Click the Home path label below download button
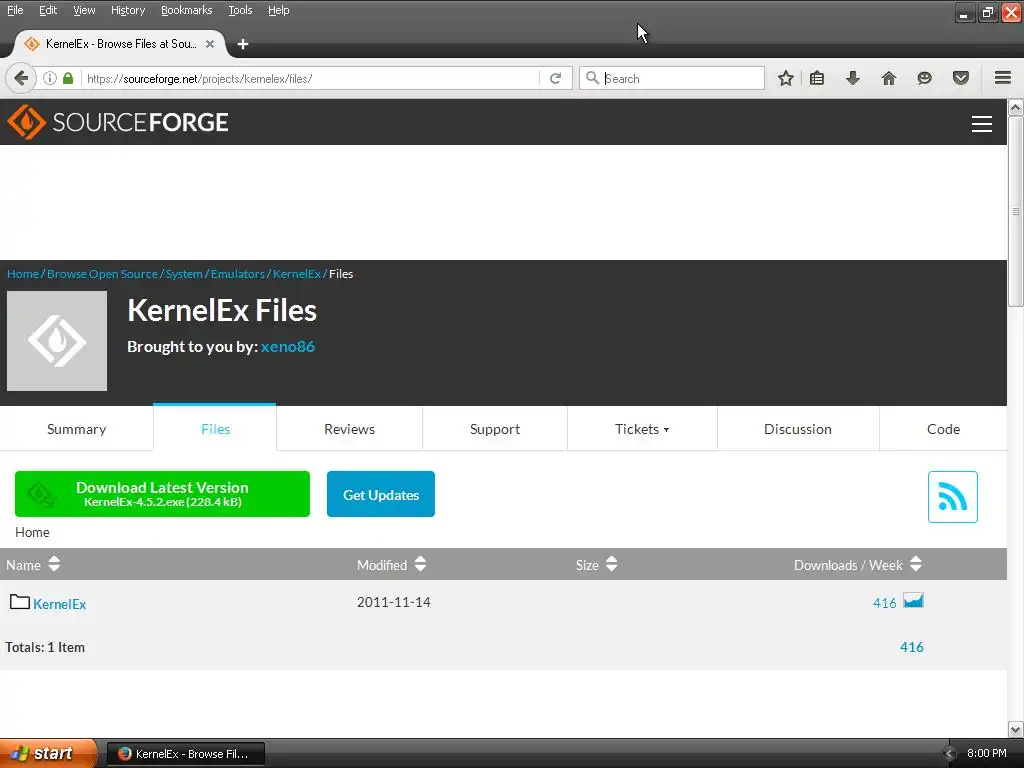This screenshot has height=768, width=1024. click(x=32, y=532)
